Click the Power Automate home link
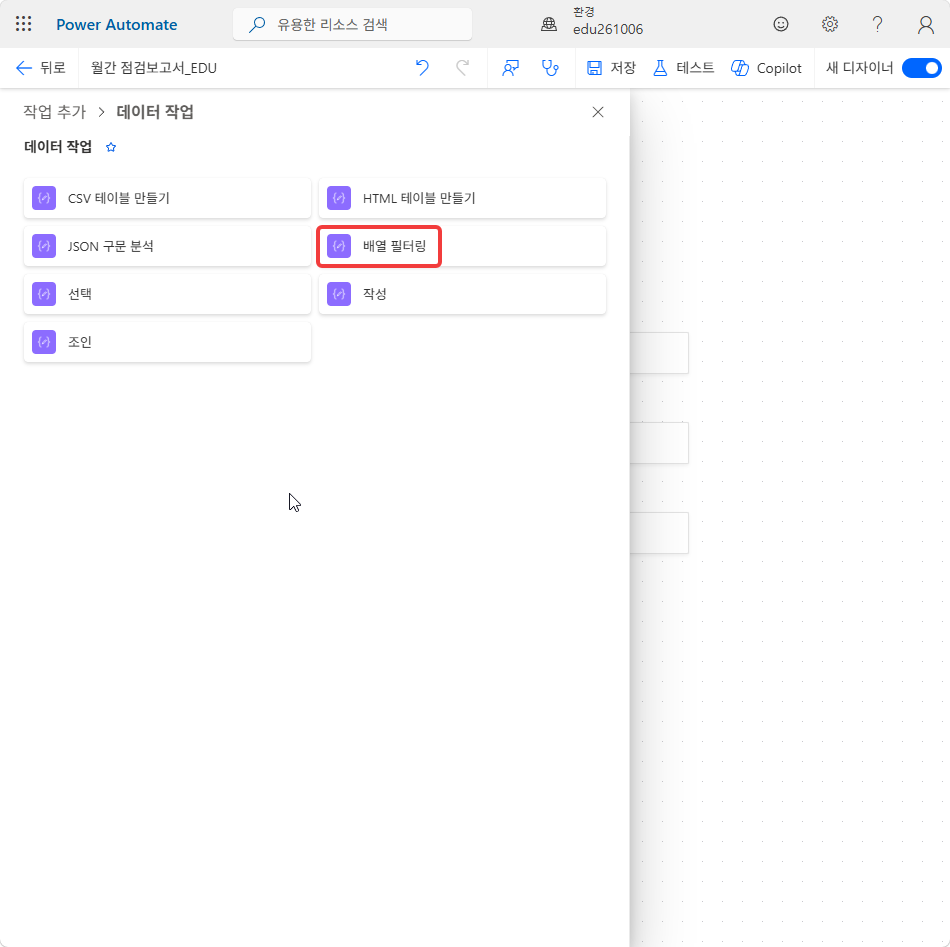Image resolution: width=950 pixels, height=947 pixels. point(117,25)
